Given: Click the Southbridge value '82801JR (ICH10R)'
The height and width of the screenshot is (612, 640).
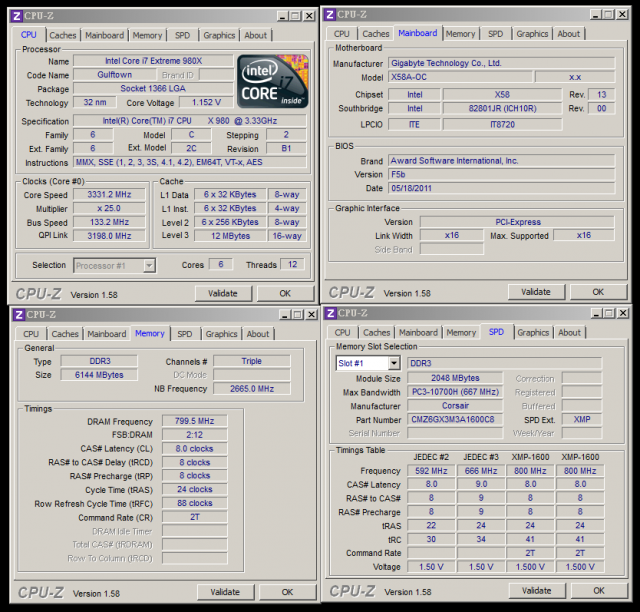Looking at the screenshot, I should 502,108.
